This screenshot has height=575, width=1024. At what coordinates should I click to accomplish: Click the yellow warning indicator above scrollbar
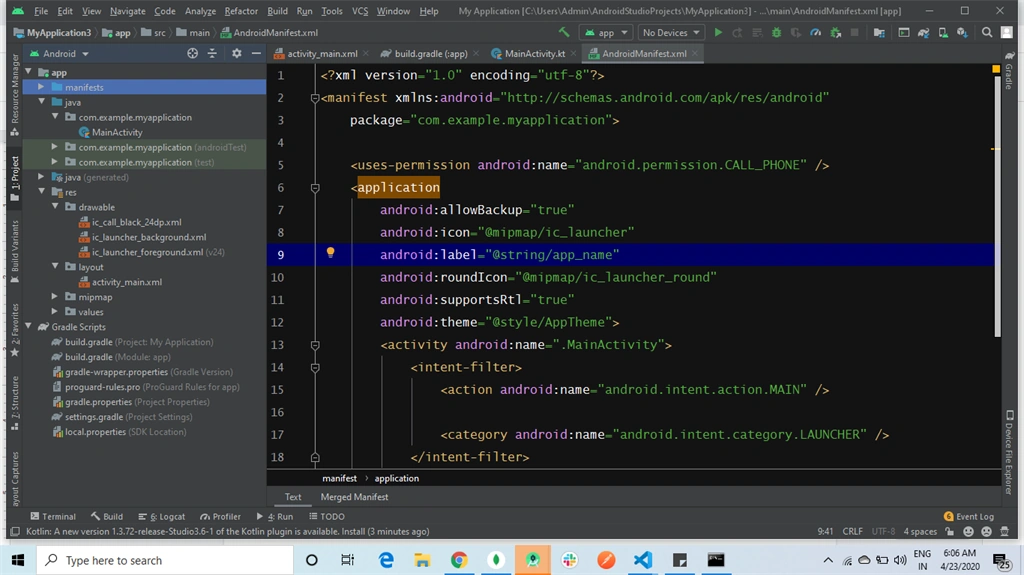click(996, 69)
